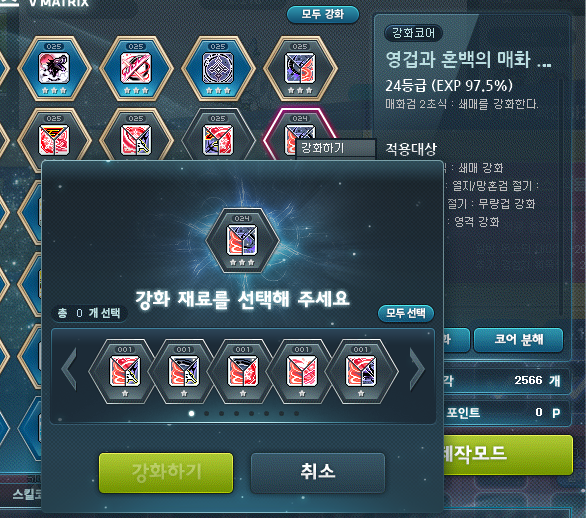The image size is (586, 518).
Task: Jump to second material page dot
Action: pos(207,413)
